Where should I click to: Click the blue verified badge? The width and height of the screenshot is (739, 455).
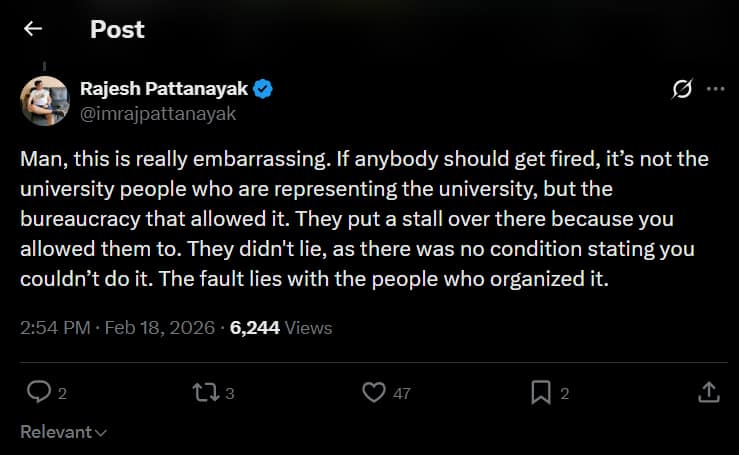(264, 90)
